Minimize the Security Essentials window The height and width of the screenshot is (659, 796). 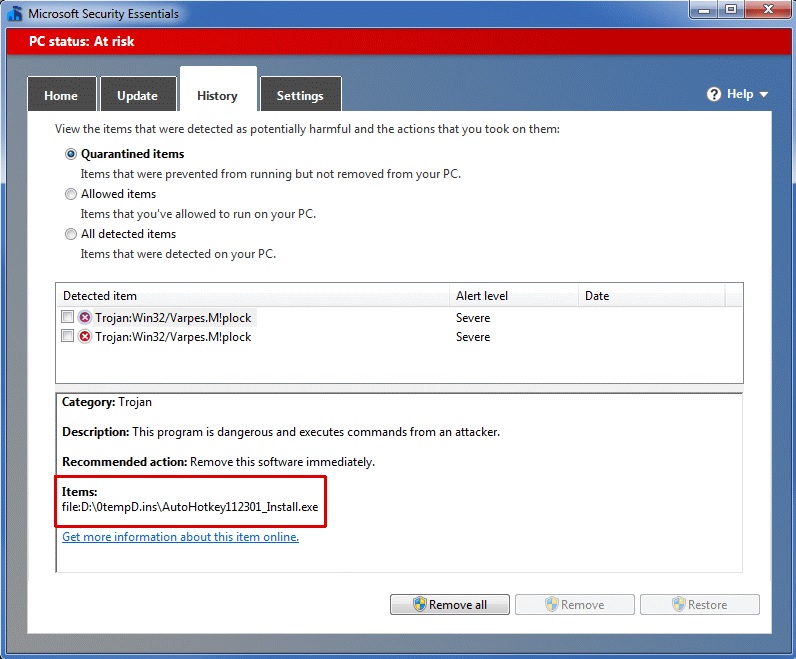pyautogui.click(x=704, y=10)
